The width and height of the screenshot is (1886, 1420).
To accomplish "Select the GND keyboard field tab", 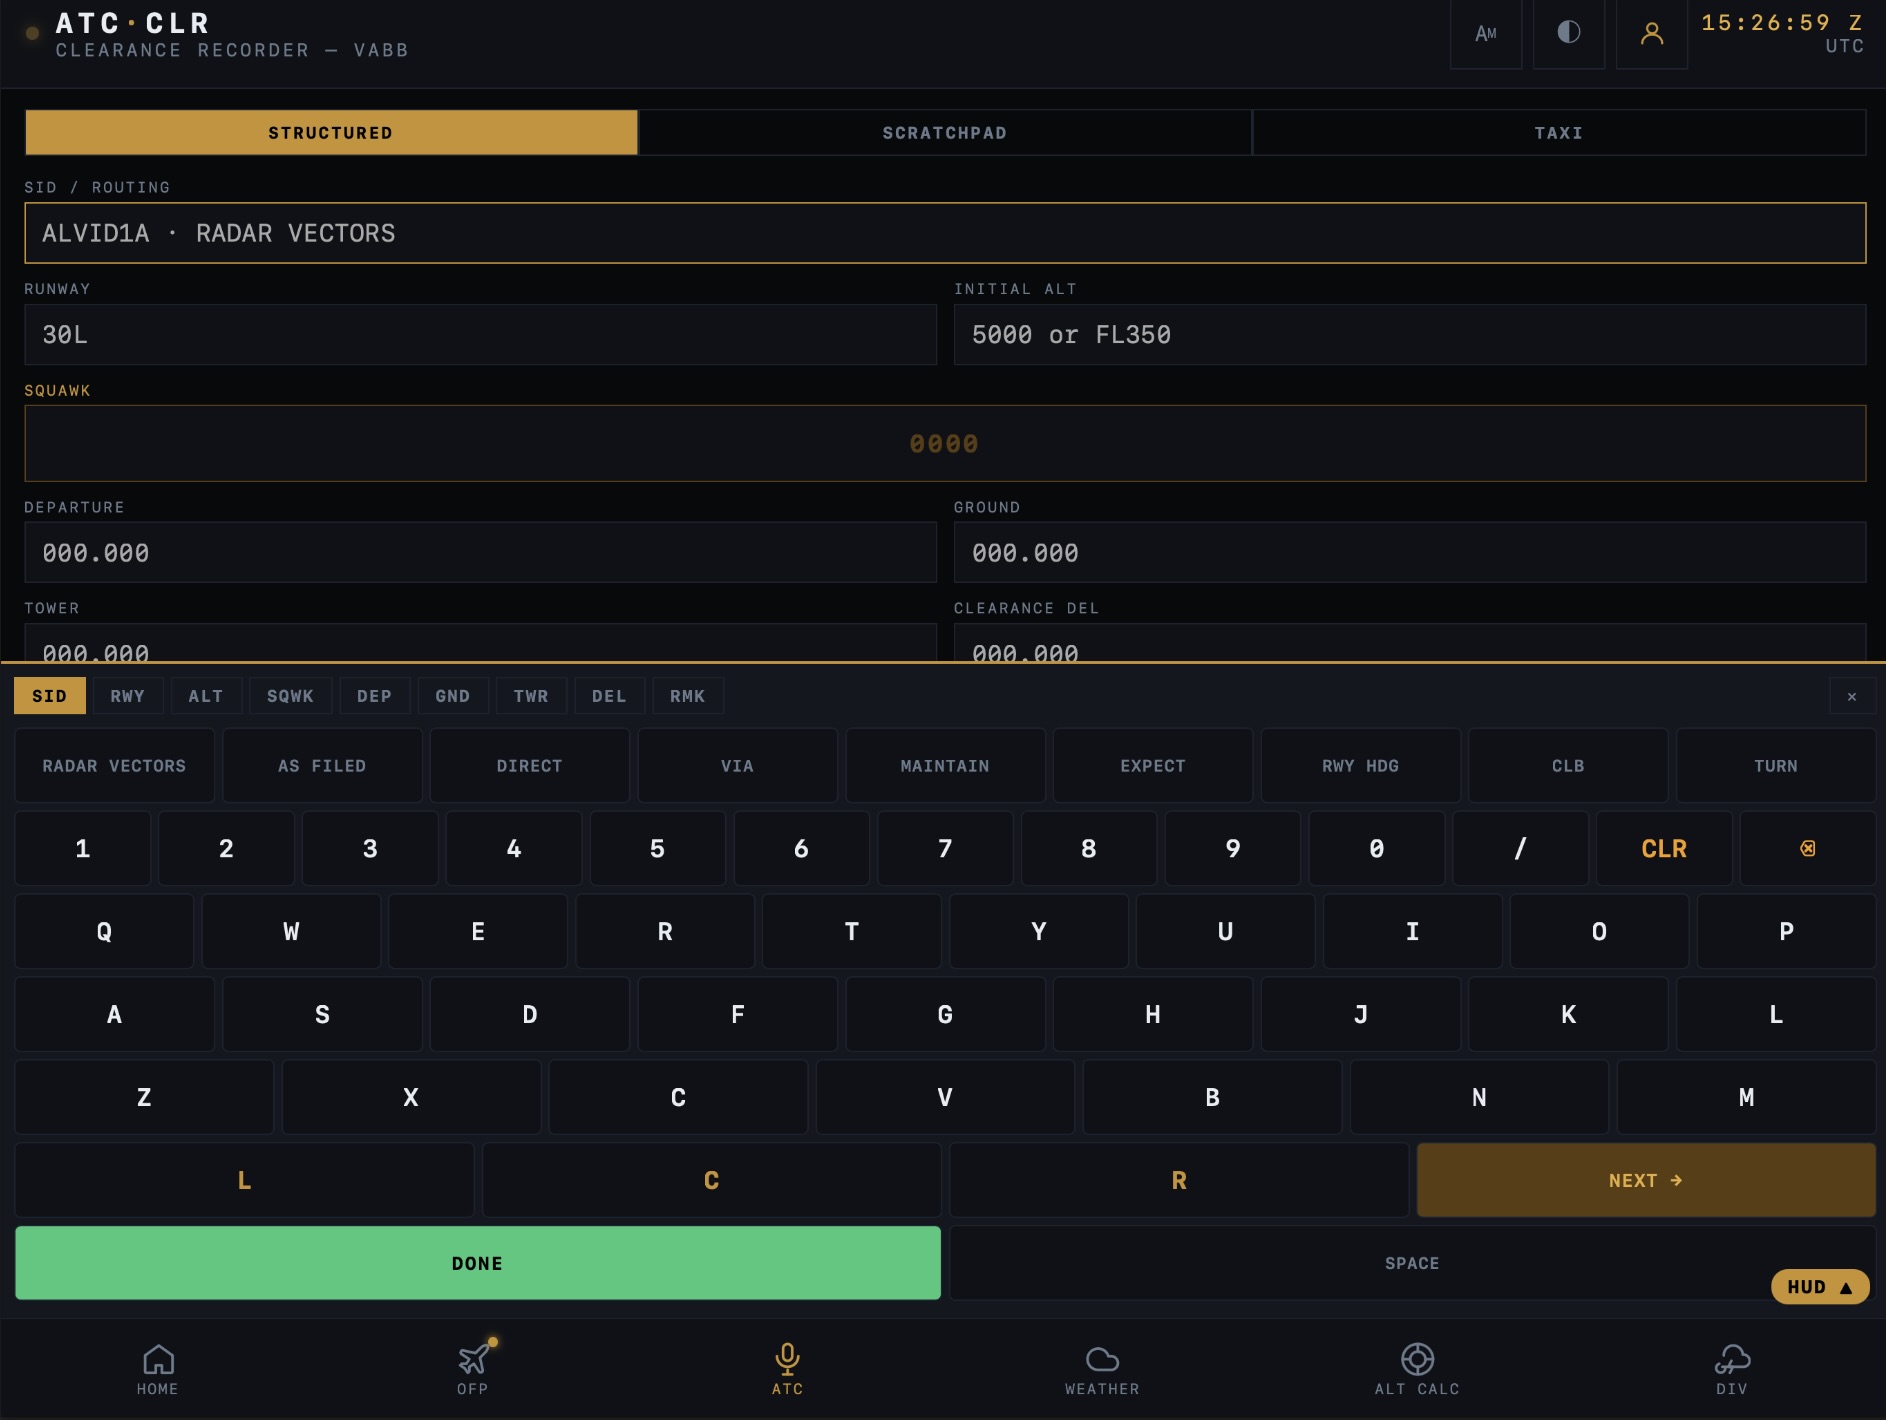I will 453,696.
